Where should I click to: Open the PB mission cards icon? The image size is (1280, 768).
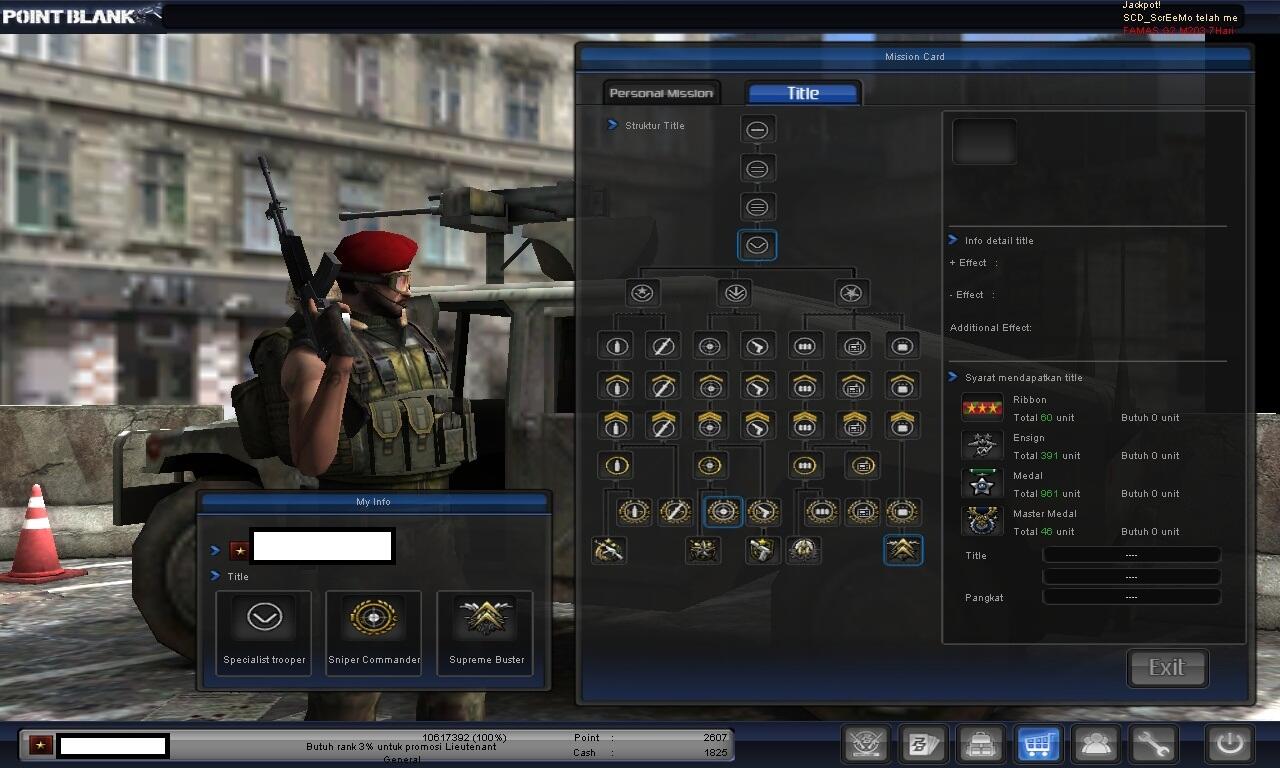(923, 745)
